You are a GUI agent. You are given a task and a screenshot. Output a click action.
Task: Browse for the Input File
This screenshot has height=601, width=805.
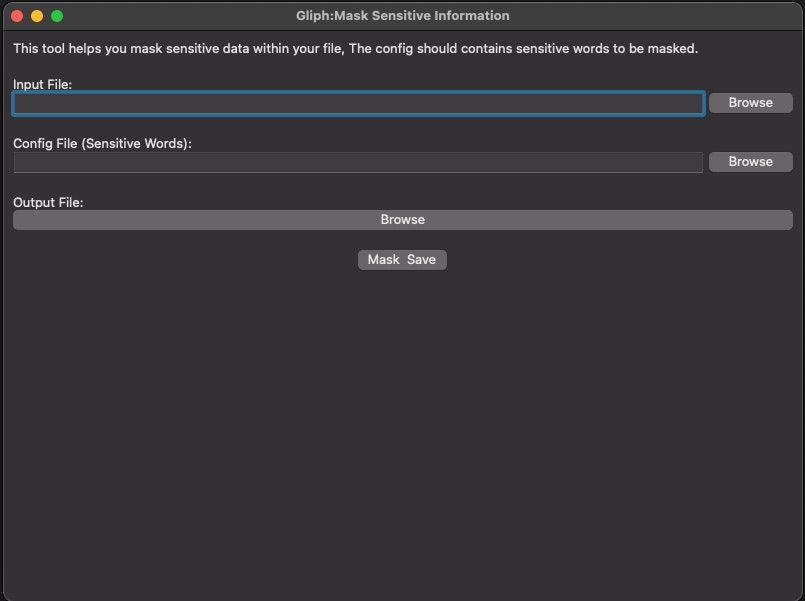point(750,103)
